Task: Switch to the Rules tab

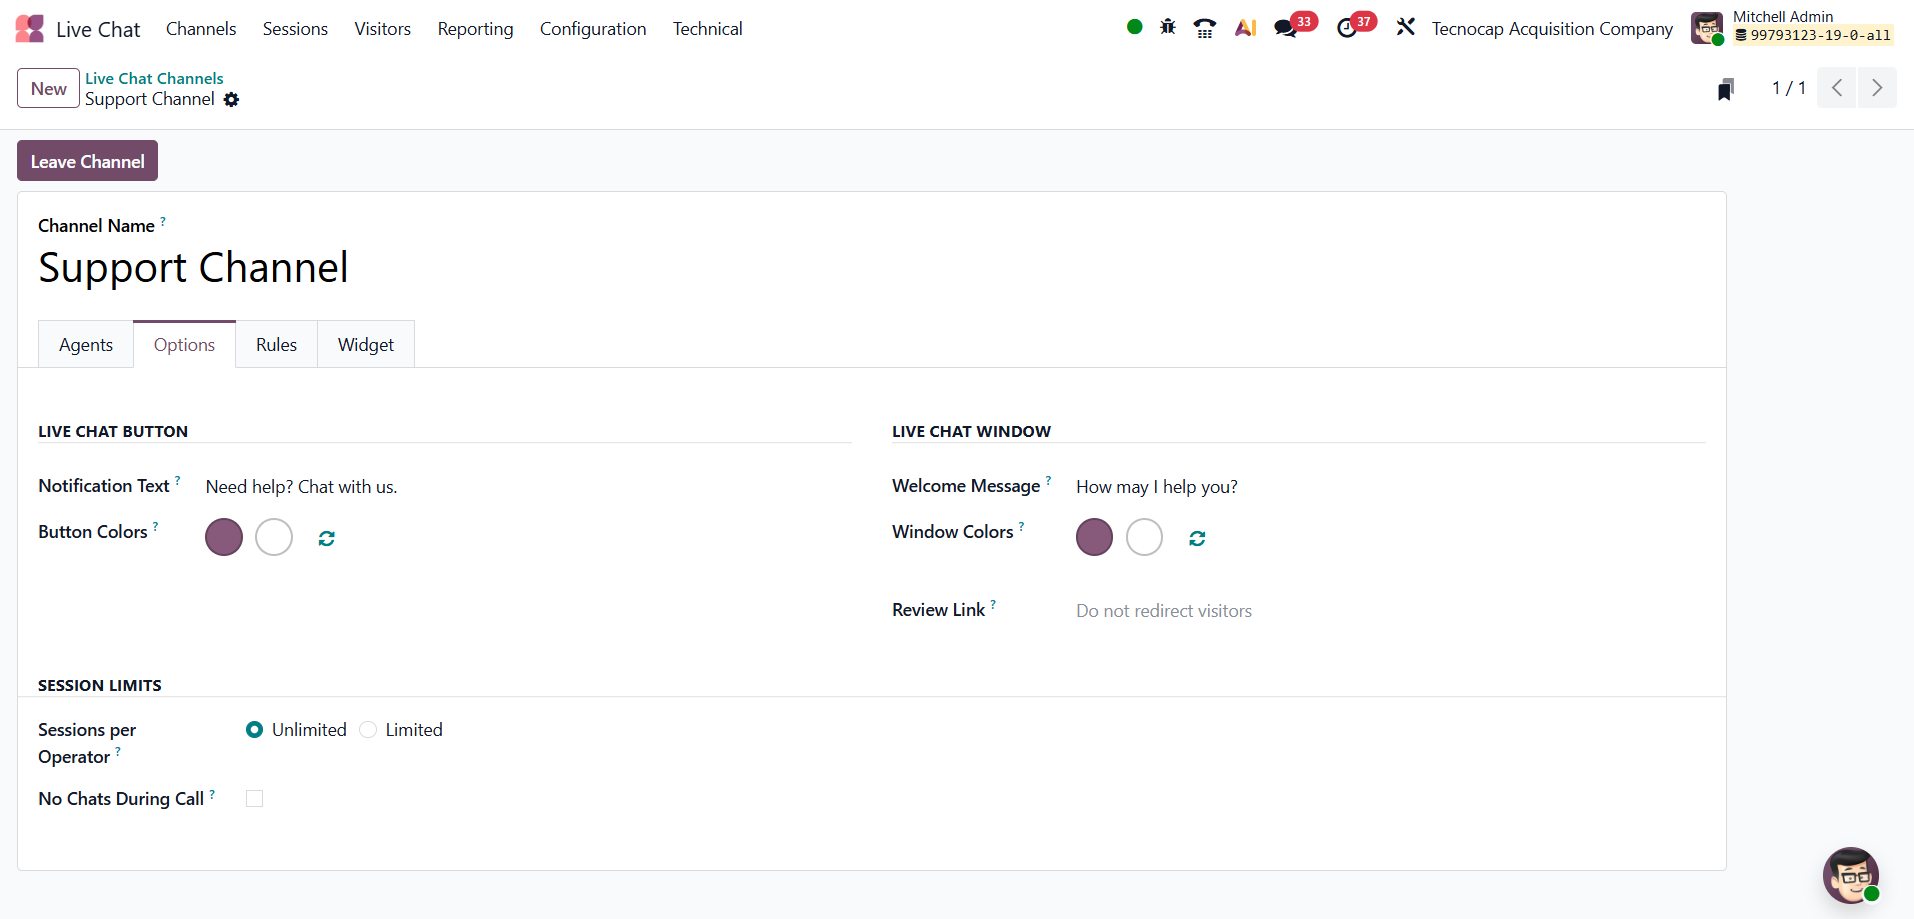Action: [x=276, y=345]
